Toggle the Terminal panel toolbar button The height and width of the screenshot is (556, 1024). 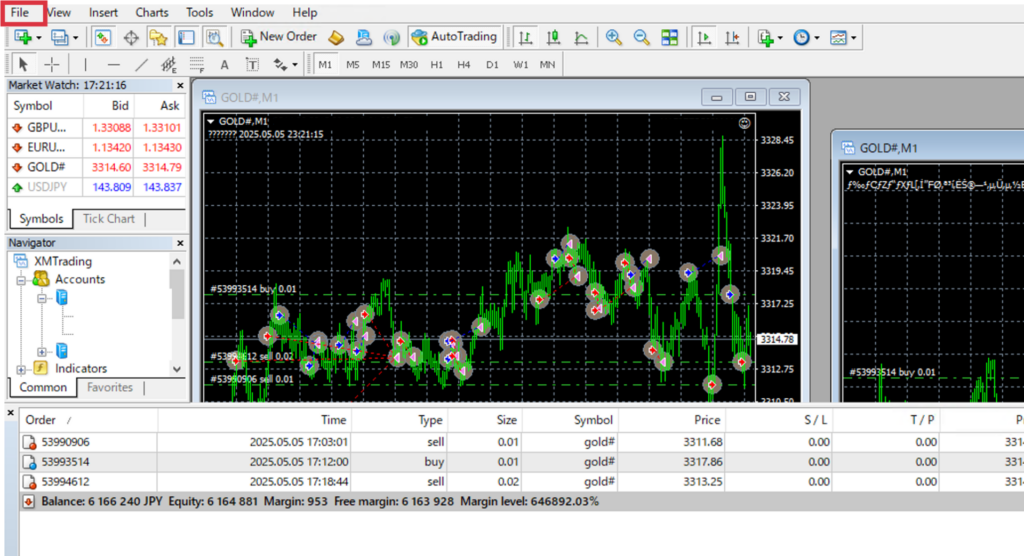pos(186,37)
